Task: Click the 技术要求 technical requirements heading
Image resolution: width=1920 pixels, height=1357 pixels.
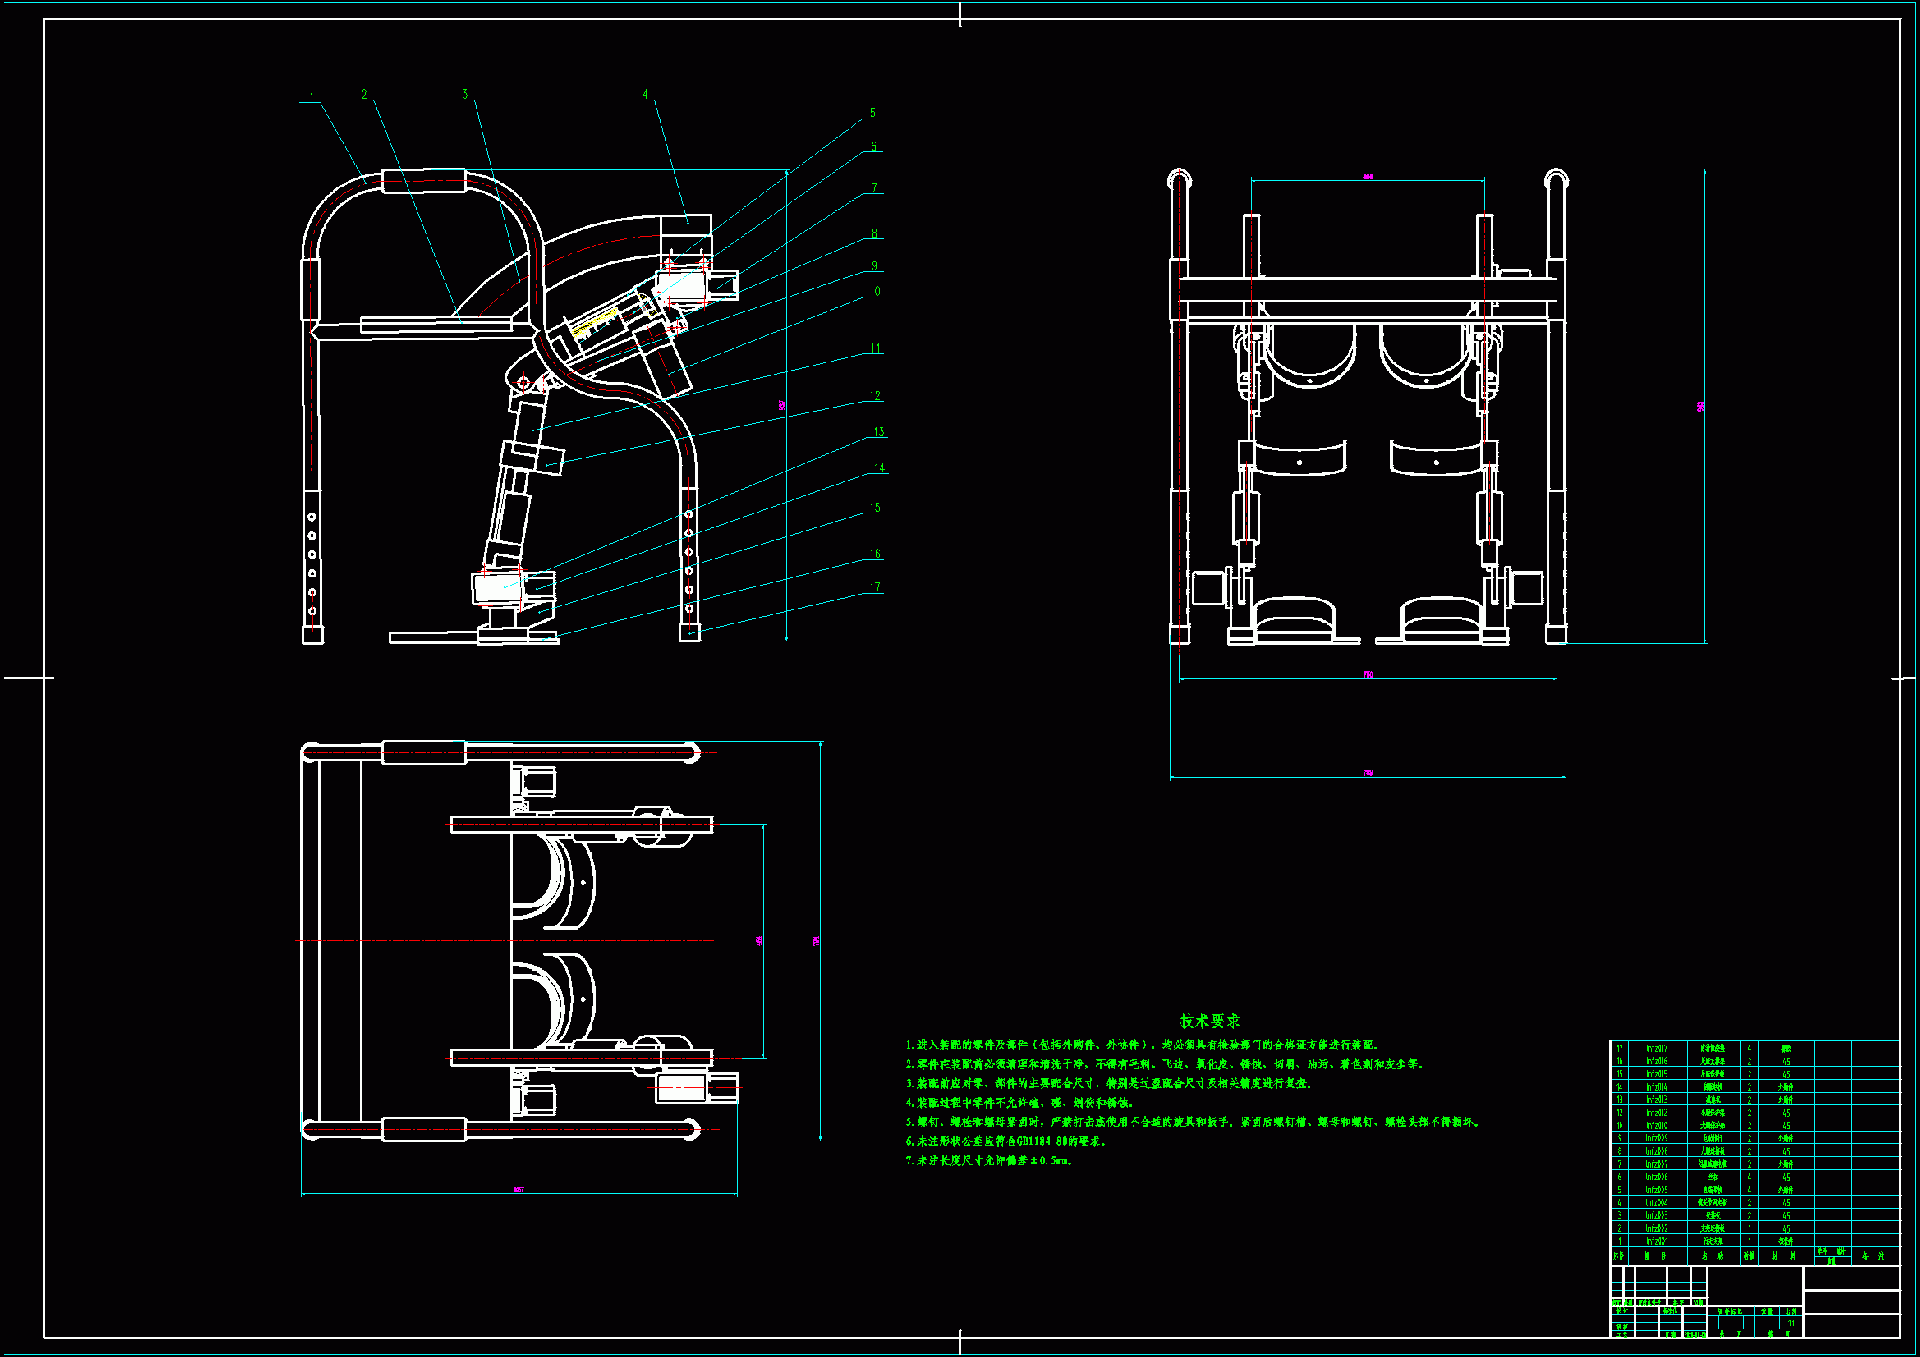Action: coord(1209,1021)
